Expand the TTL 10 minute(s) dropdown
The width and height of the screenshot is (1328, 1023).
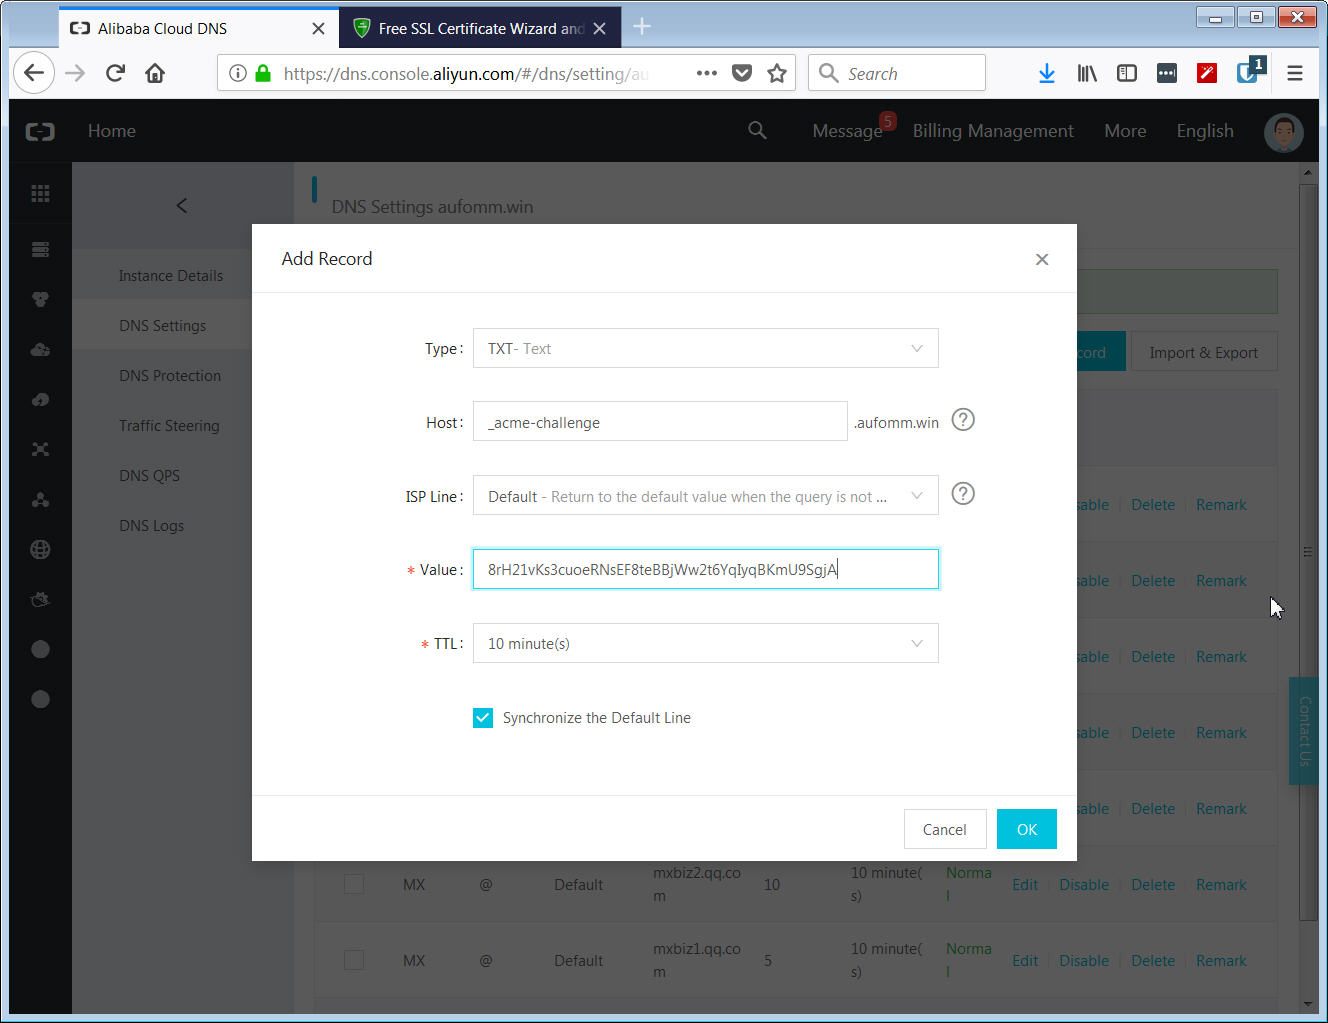click(705, 644)
